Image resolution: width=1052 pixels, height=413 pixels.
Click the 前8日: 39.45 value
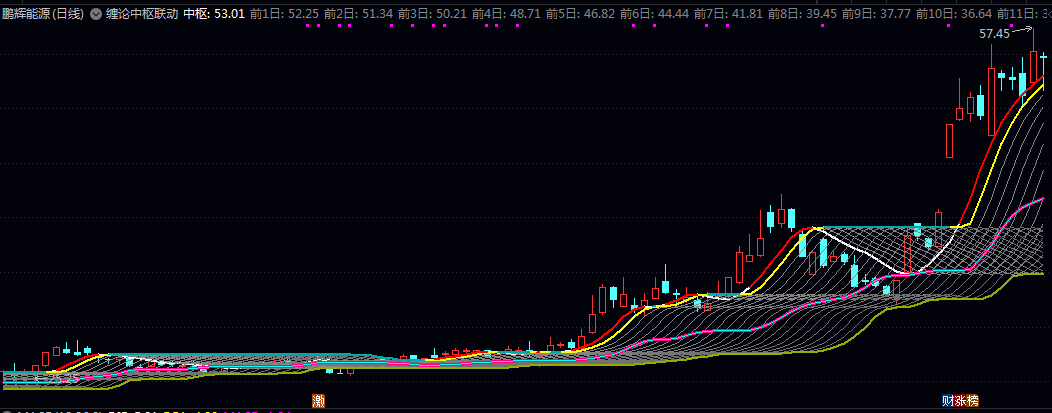(x=802, y=13)
